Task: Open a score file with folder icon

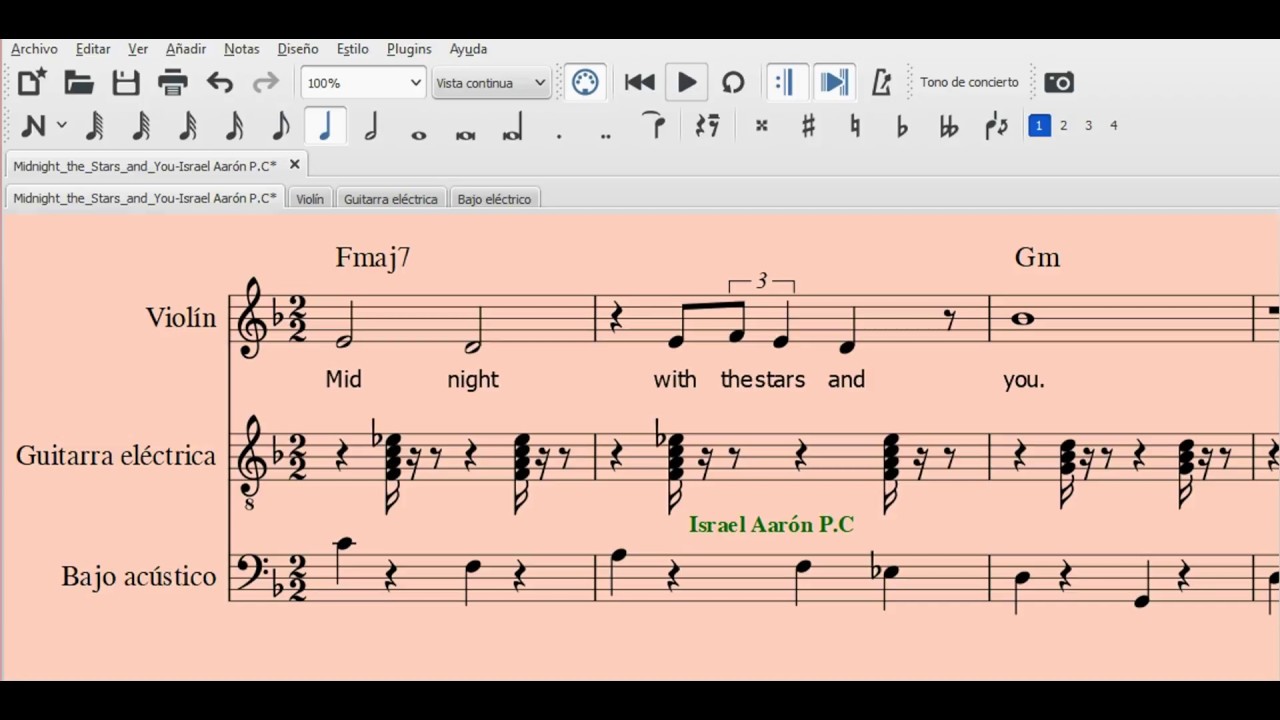Action: (78, 82)
